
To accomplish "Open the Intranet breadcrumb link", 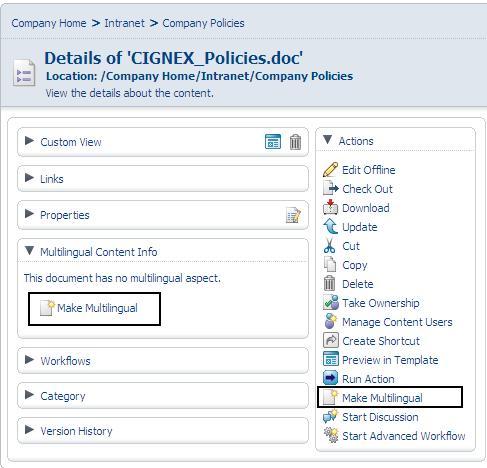I will coord(124,23).
